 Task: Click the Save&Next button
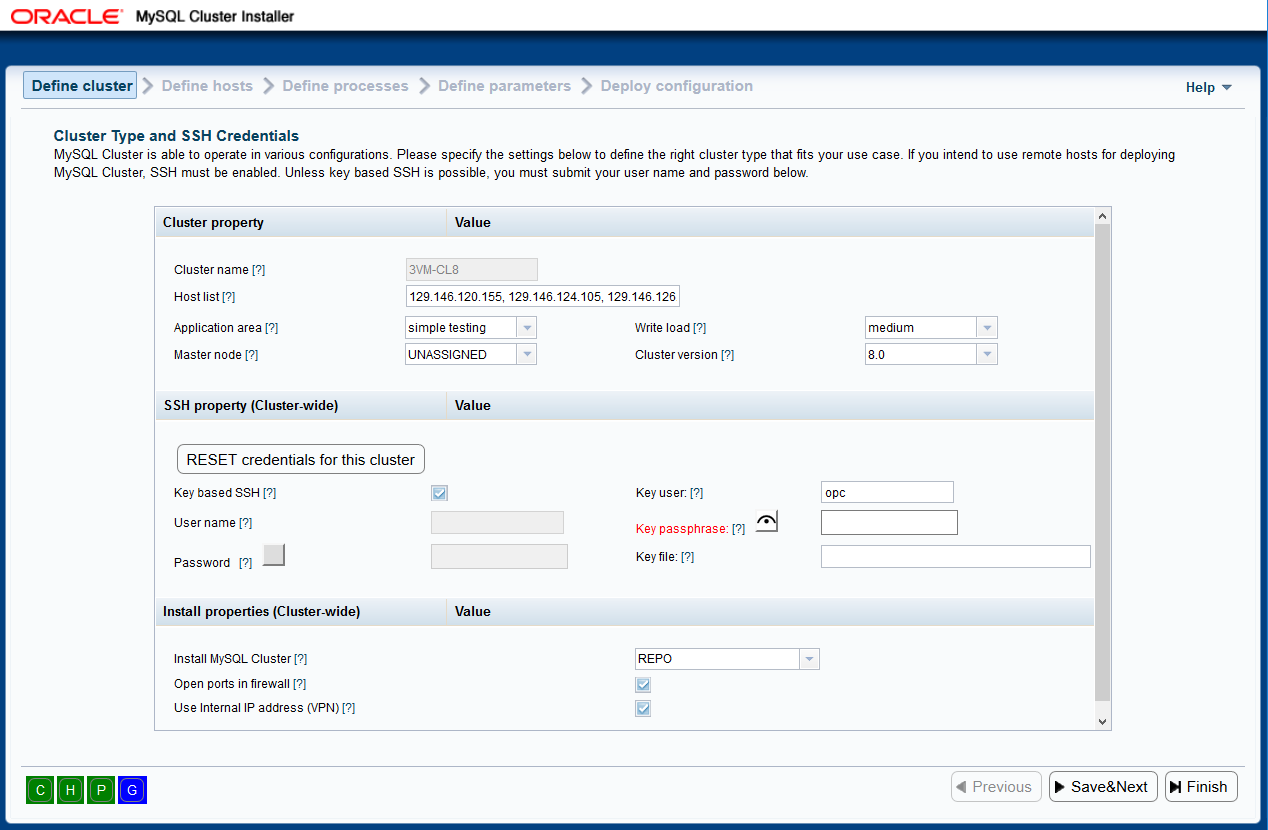click(1103, 787)
